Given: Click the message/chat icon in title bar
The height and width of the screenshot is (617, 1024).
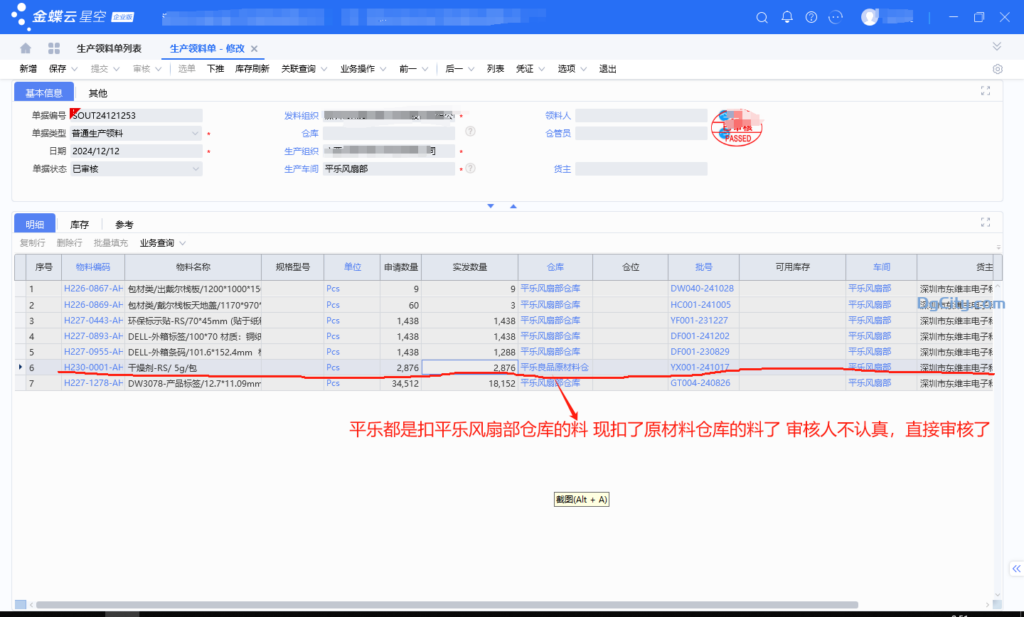Looking at the screenshot, I should (x=834, y=17).
